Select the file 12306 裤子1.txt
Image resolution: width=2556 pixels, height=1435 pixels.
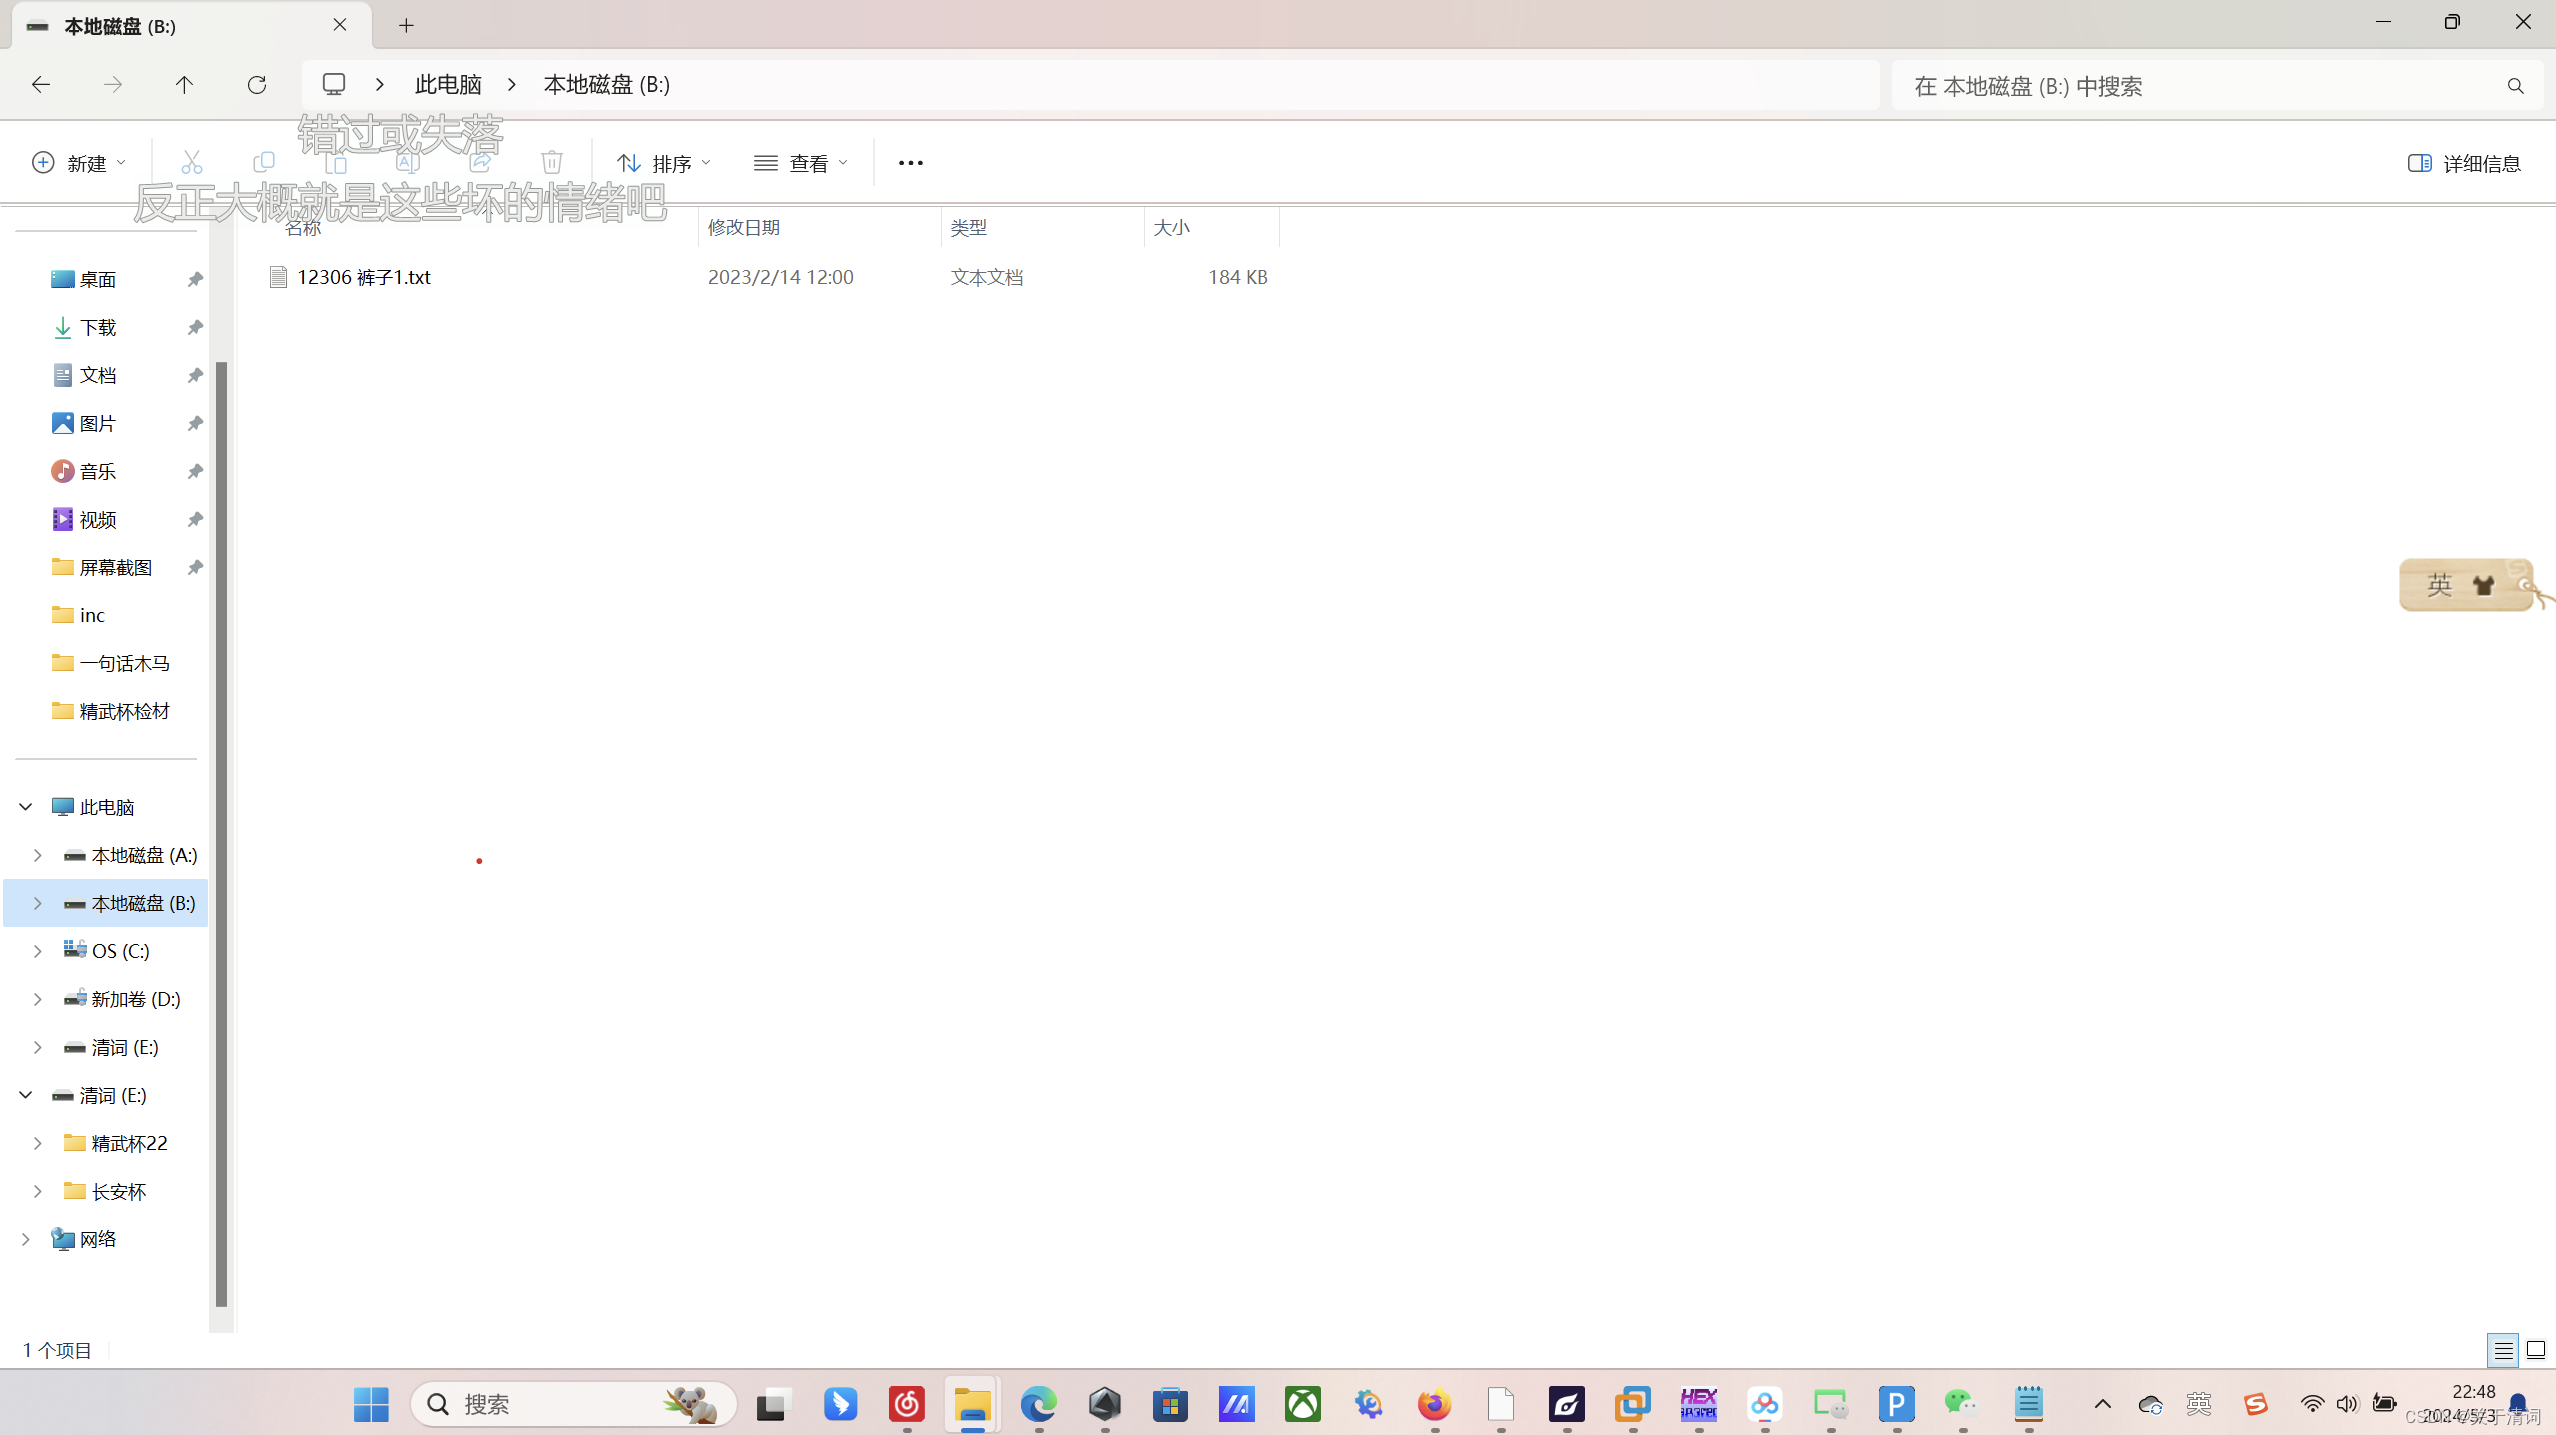363,277
